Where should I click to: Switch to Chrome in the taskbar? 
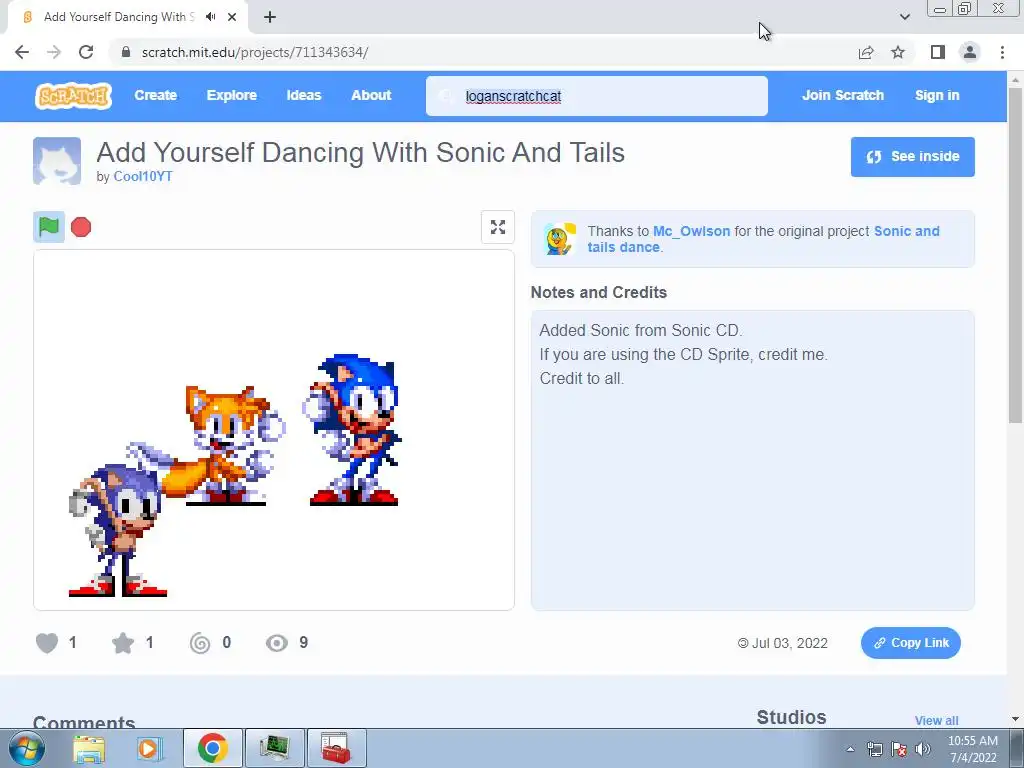[213, 748]
